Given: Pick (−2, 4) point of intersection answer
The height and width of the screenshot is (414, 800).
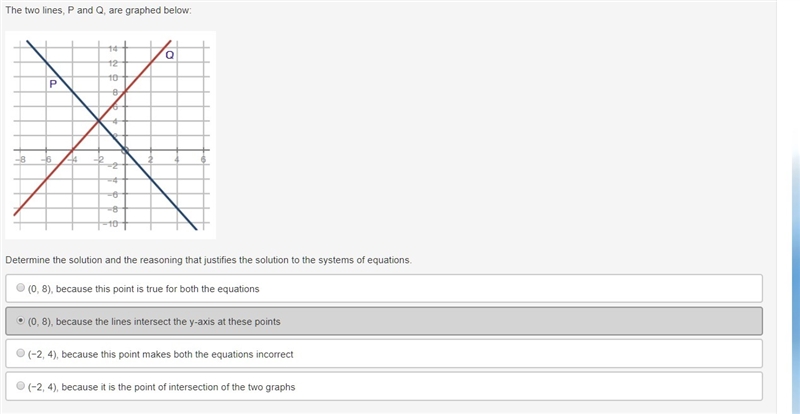Looking at the screenshot, I should tap(20, 386).
